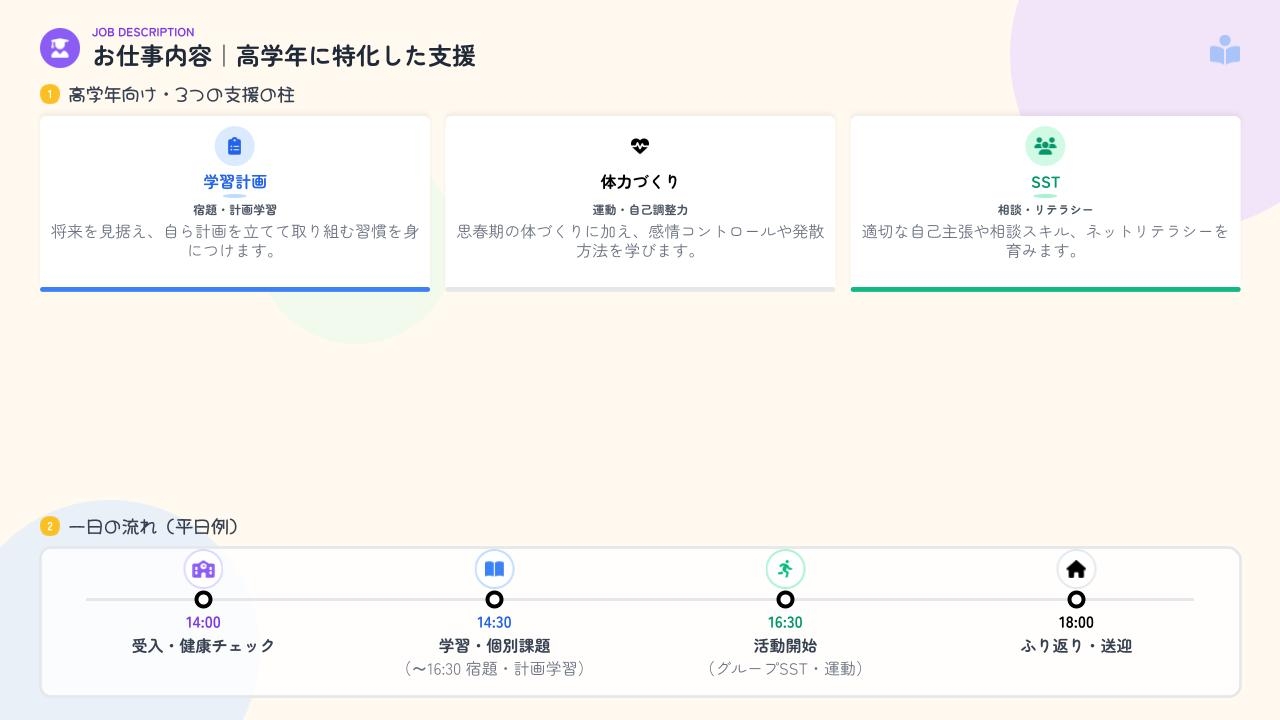Click the SST card title
Viewport: 1280px width, 720px height.
pyautogui.click(x=1045, y=182)
